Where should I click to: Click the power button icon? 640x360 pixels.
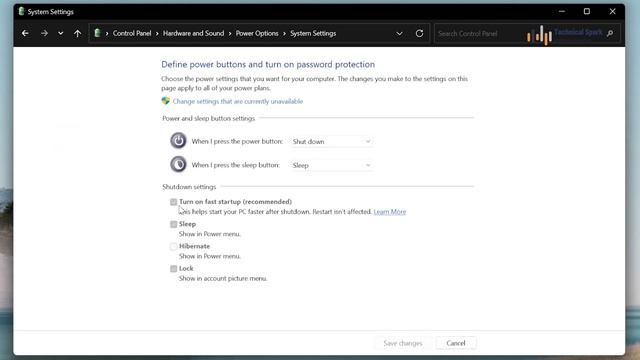tap(178, 141)
